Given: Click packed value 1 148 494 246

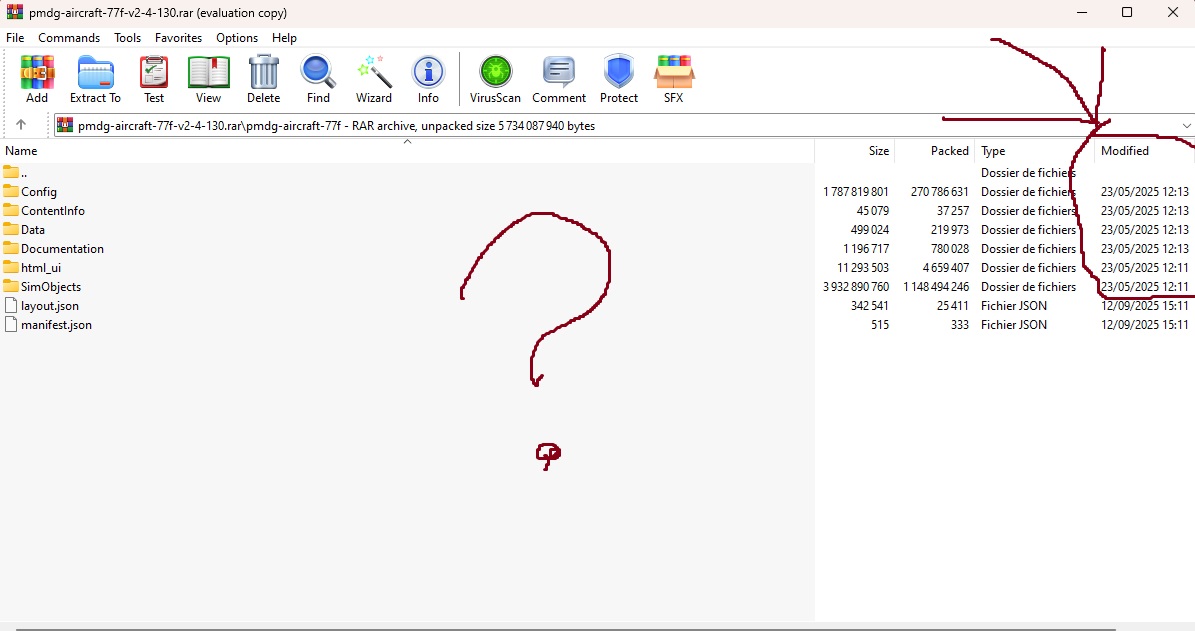Looking at the screenshot, I should coord(936,287).
